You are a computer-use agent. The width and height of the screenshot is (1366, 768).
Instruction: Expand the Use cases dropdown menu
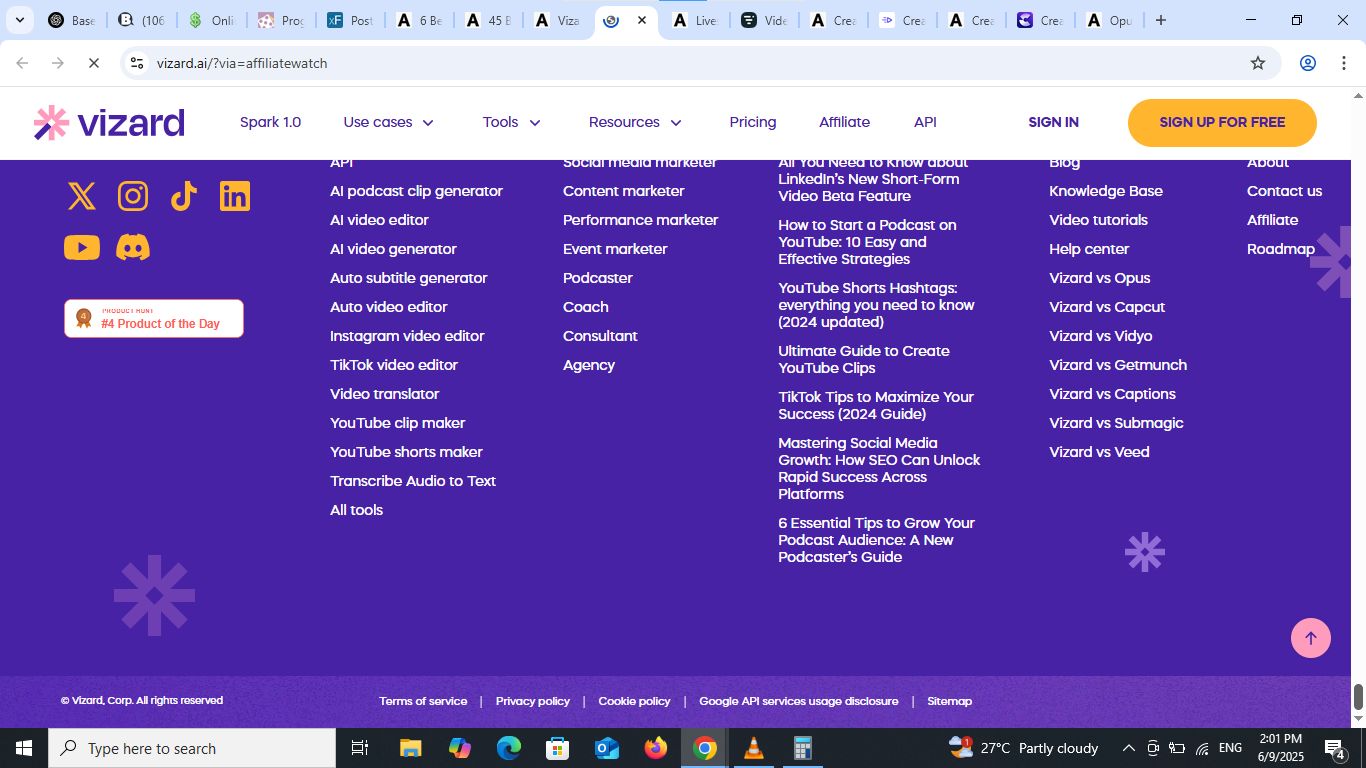pos(389,122)
